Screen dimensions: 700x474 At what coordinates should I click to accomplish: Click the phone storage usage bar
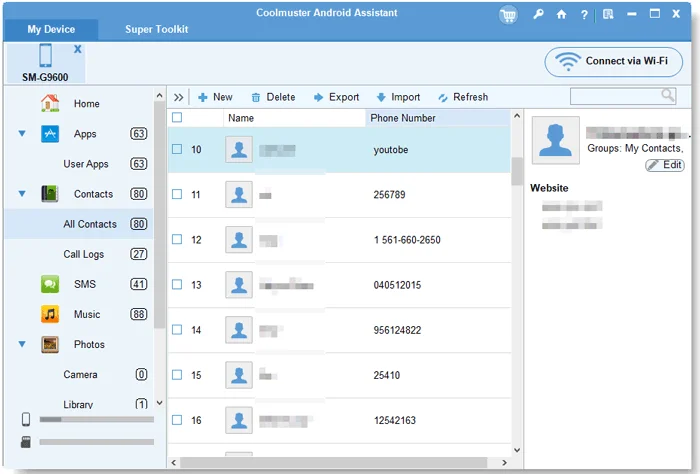pos(96,419)
